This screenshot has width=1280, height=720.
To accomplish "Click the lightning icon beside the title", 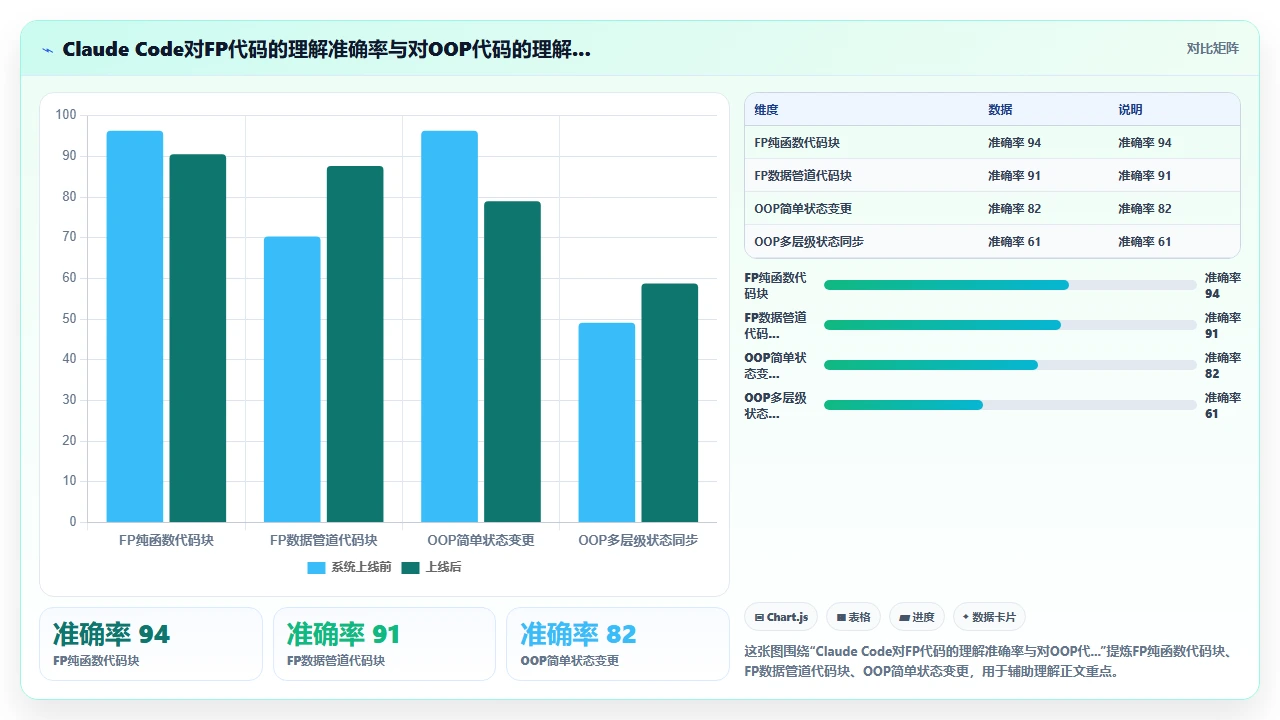I will tap(48, 50).
